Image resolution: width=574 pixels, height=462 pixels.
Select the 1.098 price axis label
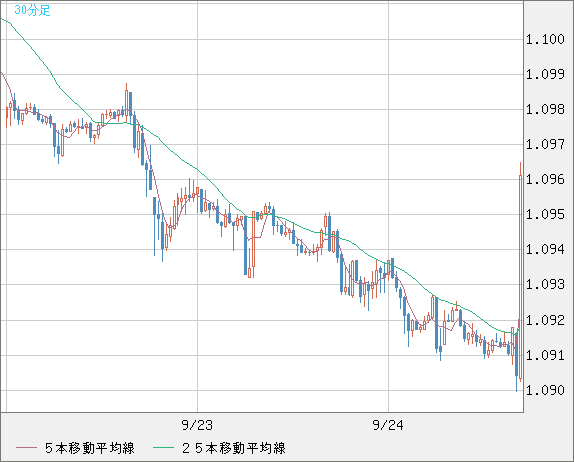545,109
